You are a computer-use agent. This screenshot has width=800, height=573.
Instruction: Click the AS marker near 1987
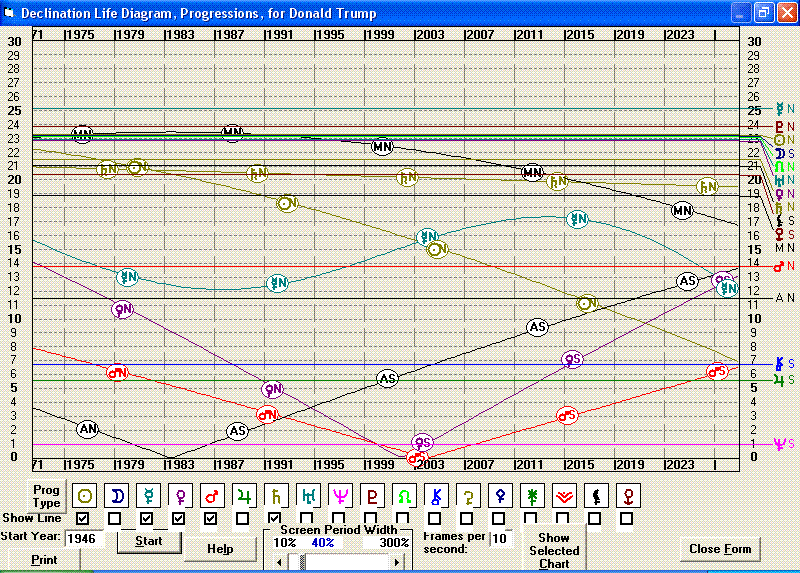237,431
